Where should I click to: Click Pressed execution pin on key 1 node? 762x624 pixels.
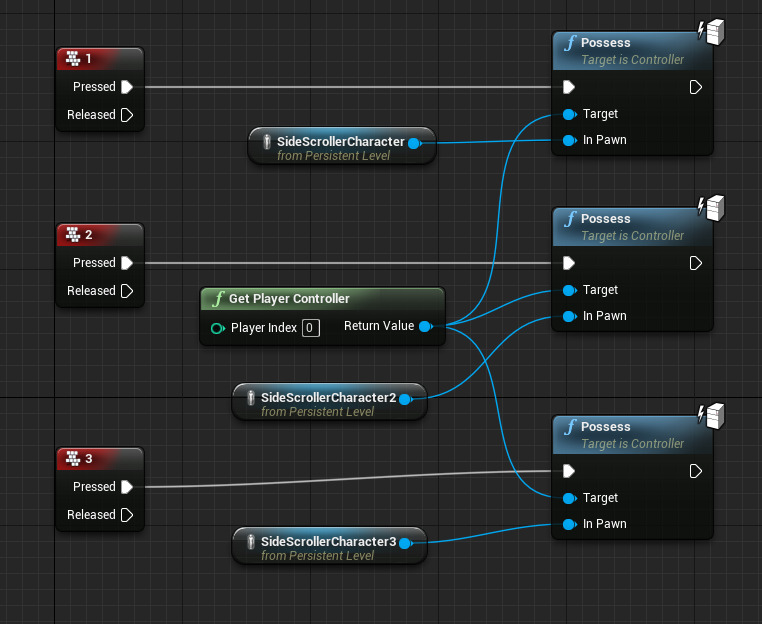point(127,87)
